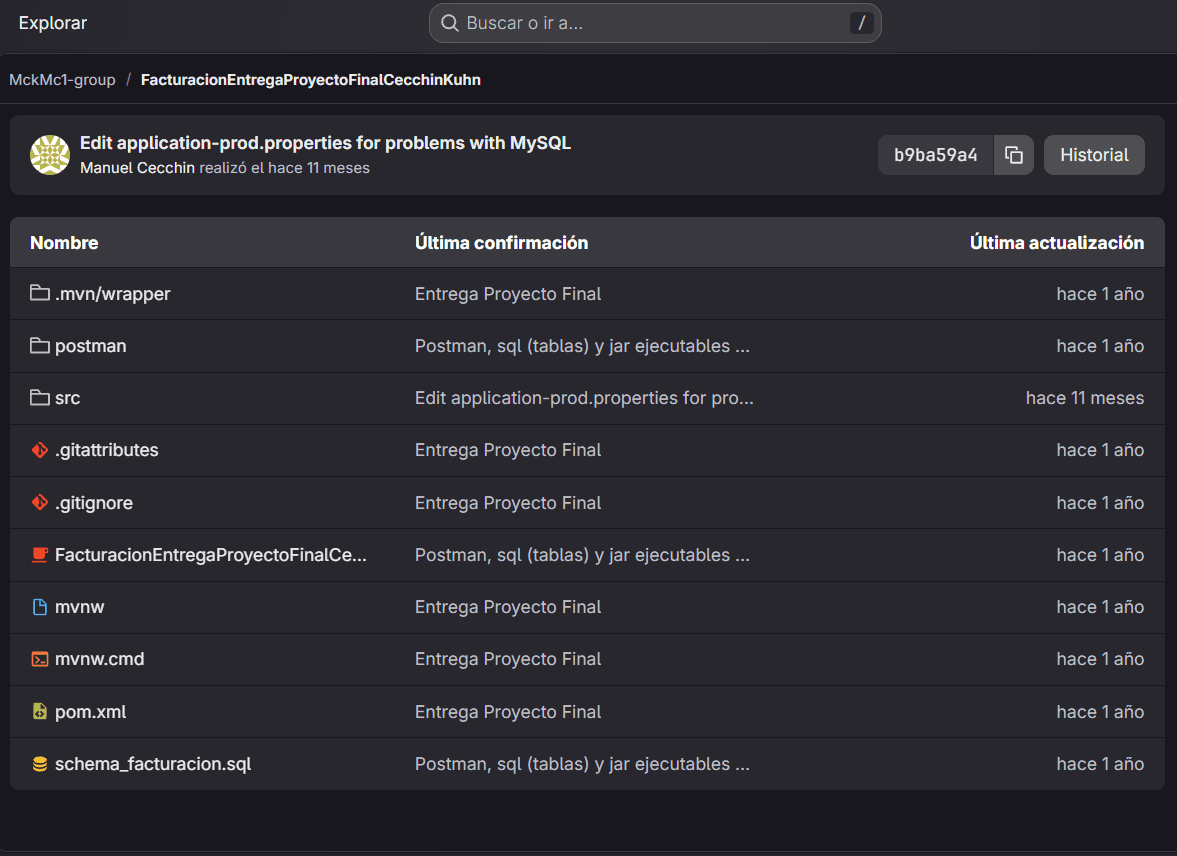Go to MckMc1-group breadcrumb
The width and height of the screenshot is (1177, 856).
coord(62,80)
